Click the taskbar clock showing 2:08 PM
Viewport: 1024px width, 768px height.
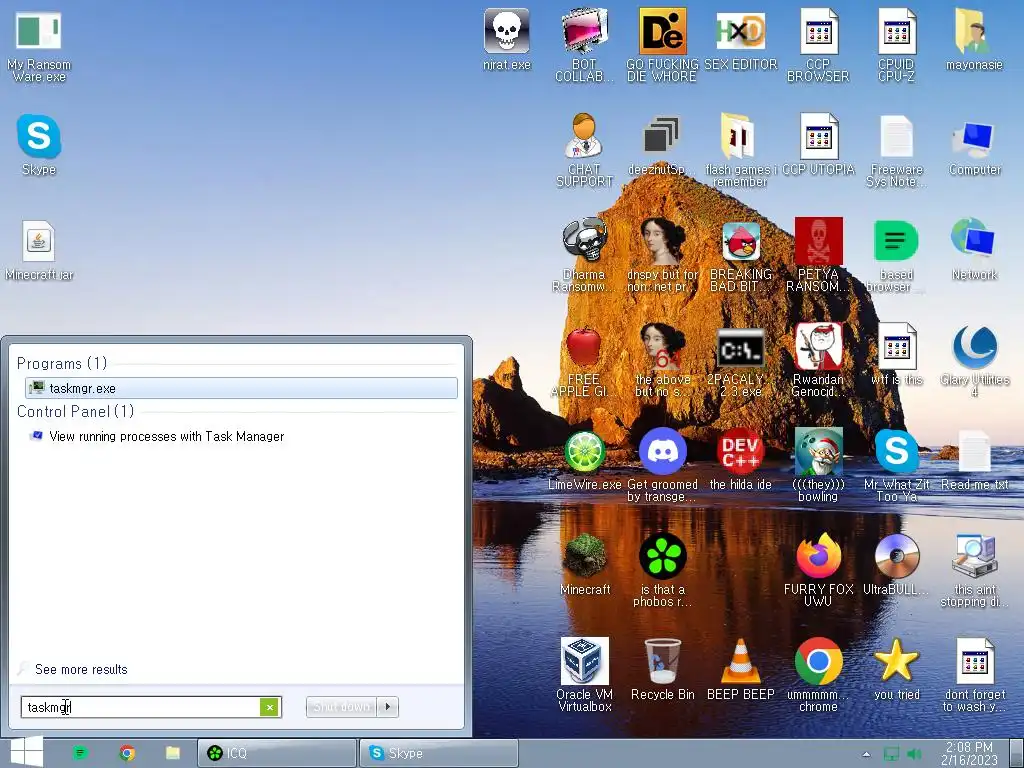pyautogui.click(x=969, y=753)
